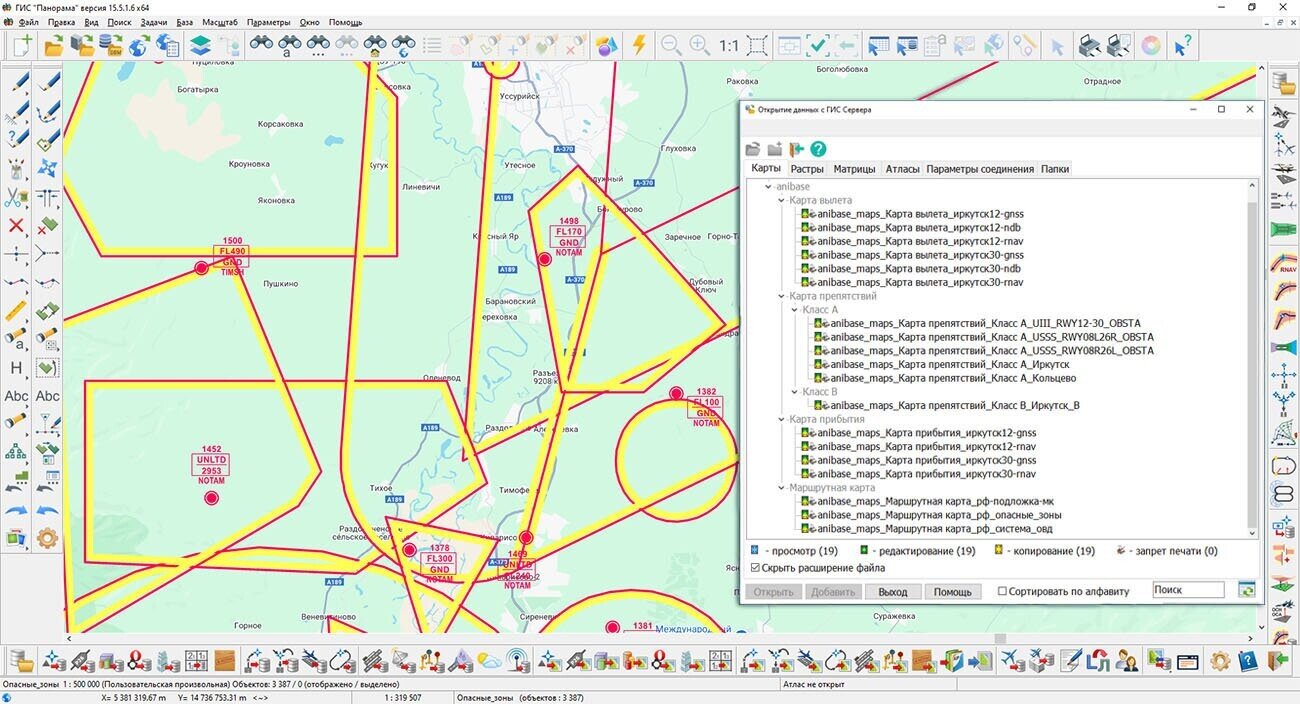The width and height of the screenshot is (1300, 704).
Task: Click the lightning bolt icon in top toolbar
Action: click(639, 45)
